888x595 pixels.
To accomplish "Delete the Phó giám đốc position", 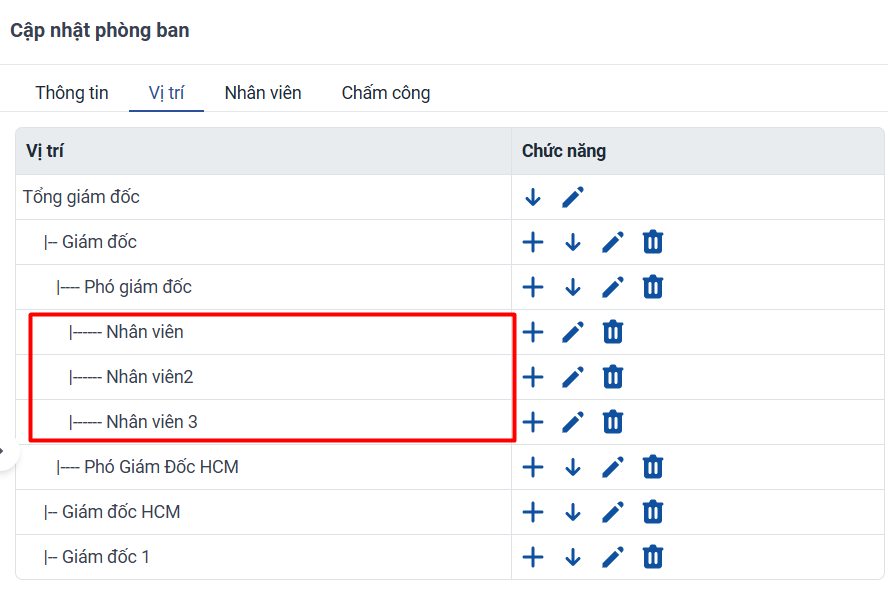I will pyautogui.click(x=652, y=287).
